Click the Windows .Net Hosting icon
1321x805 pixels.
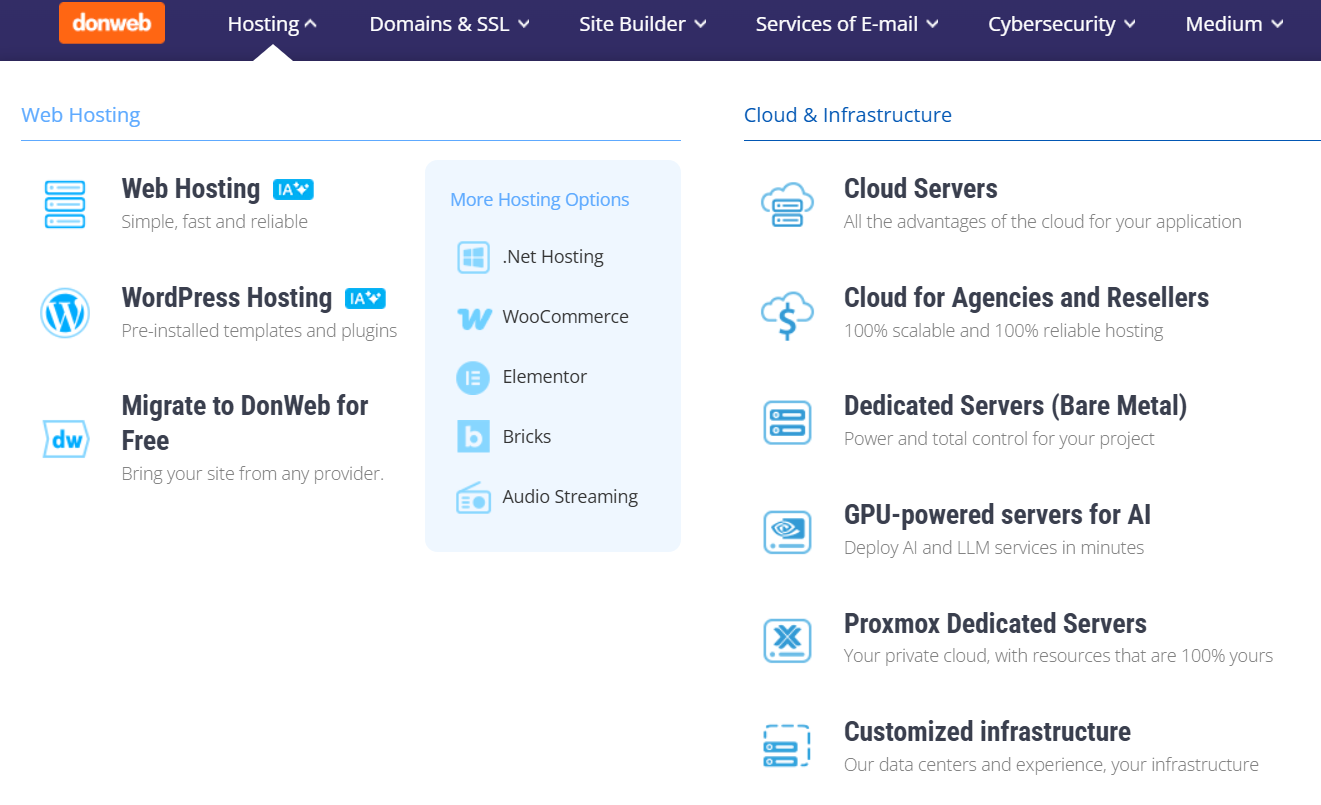click(x=473, y=257)
